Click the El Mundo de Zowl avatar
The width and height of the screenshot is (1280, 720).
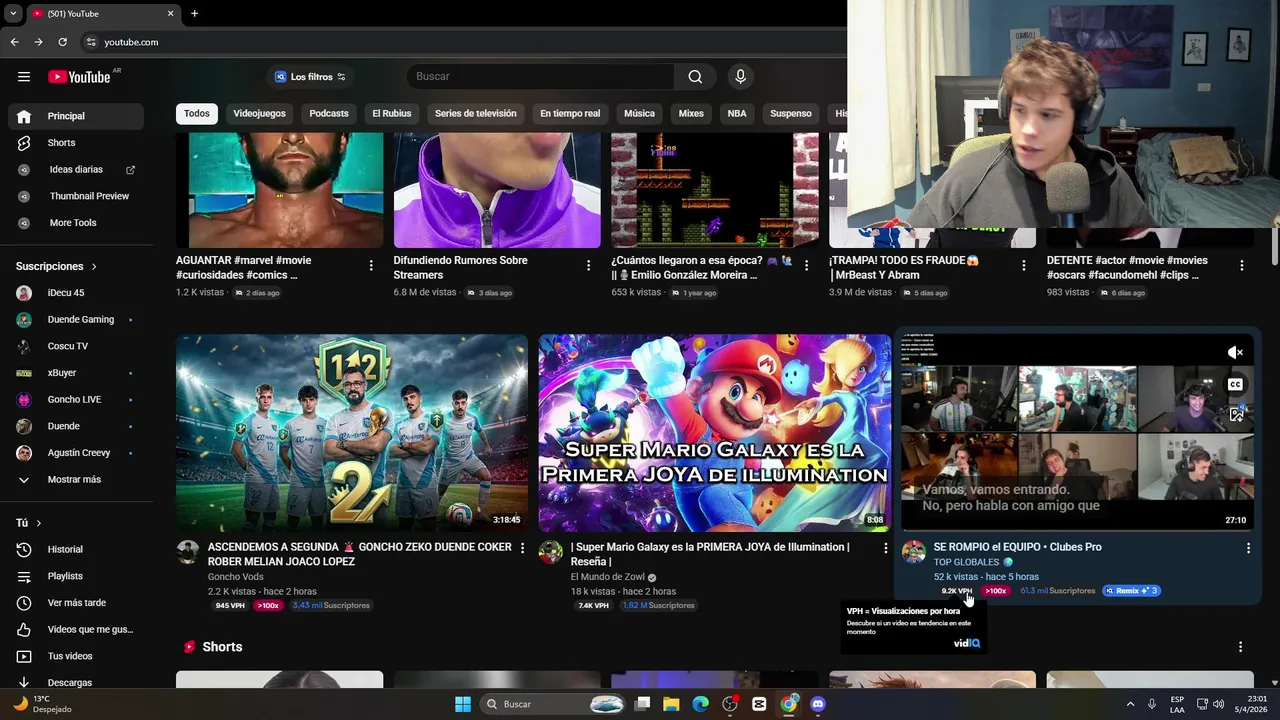[551, 552]
